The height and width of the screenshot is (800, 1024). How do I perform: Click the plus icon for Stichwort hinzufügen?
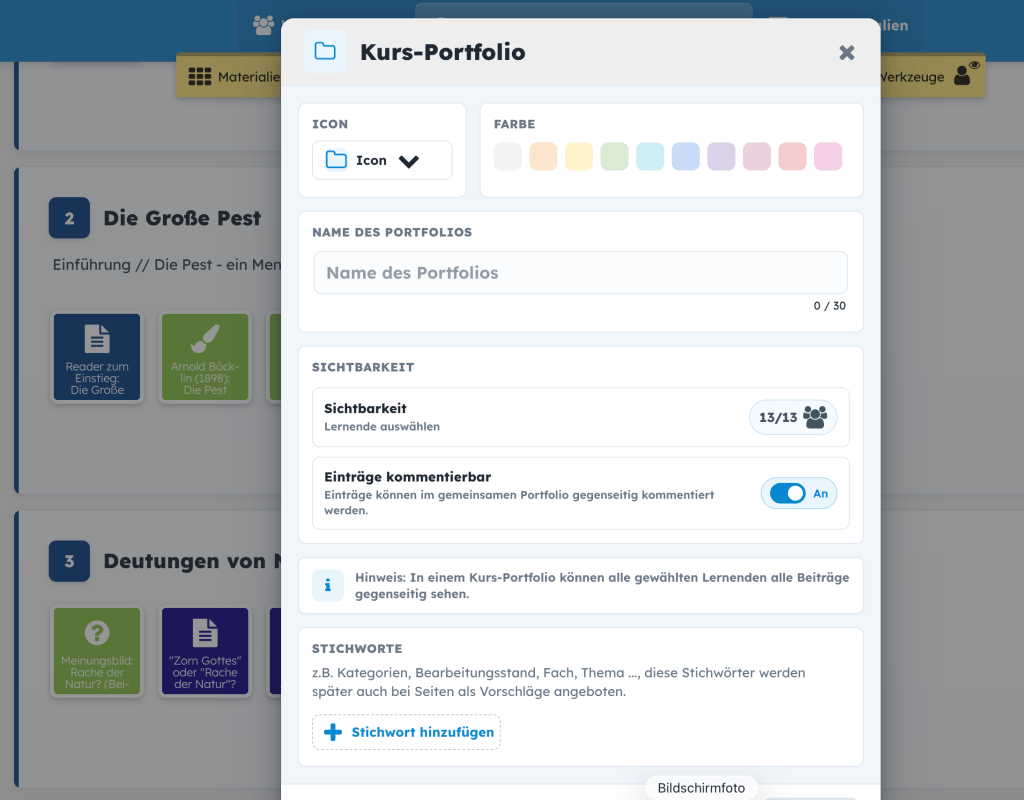click(x=333, y=732)
